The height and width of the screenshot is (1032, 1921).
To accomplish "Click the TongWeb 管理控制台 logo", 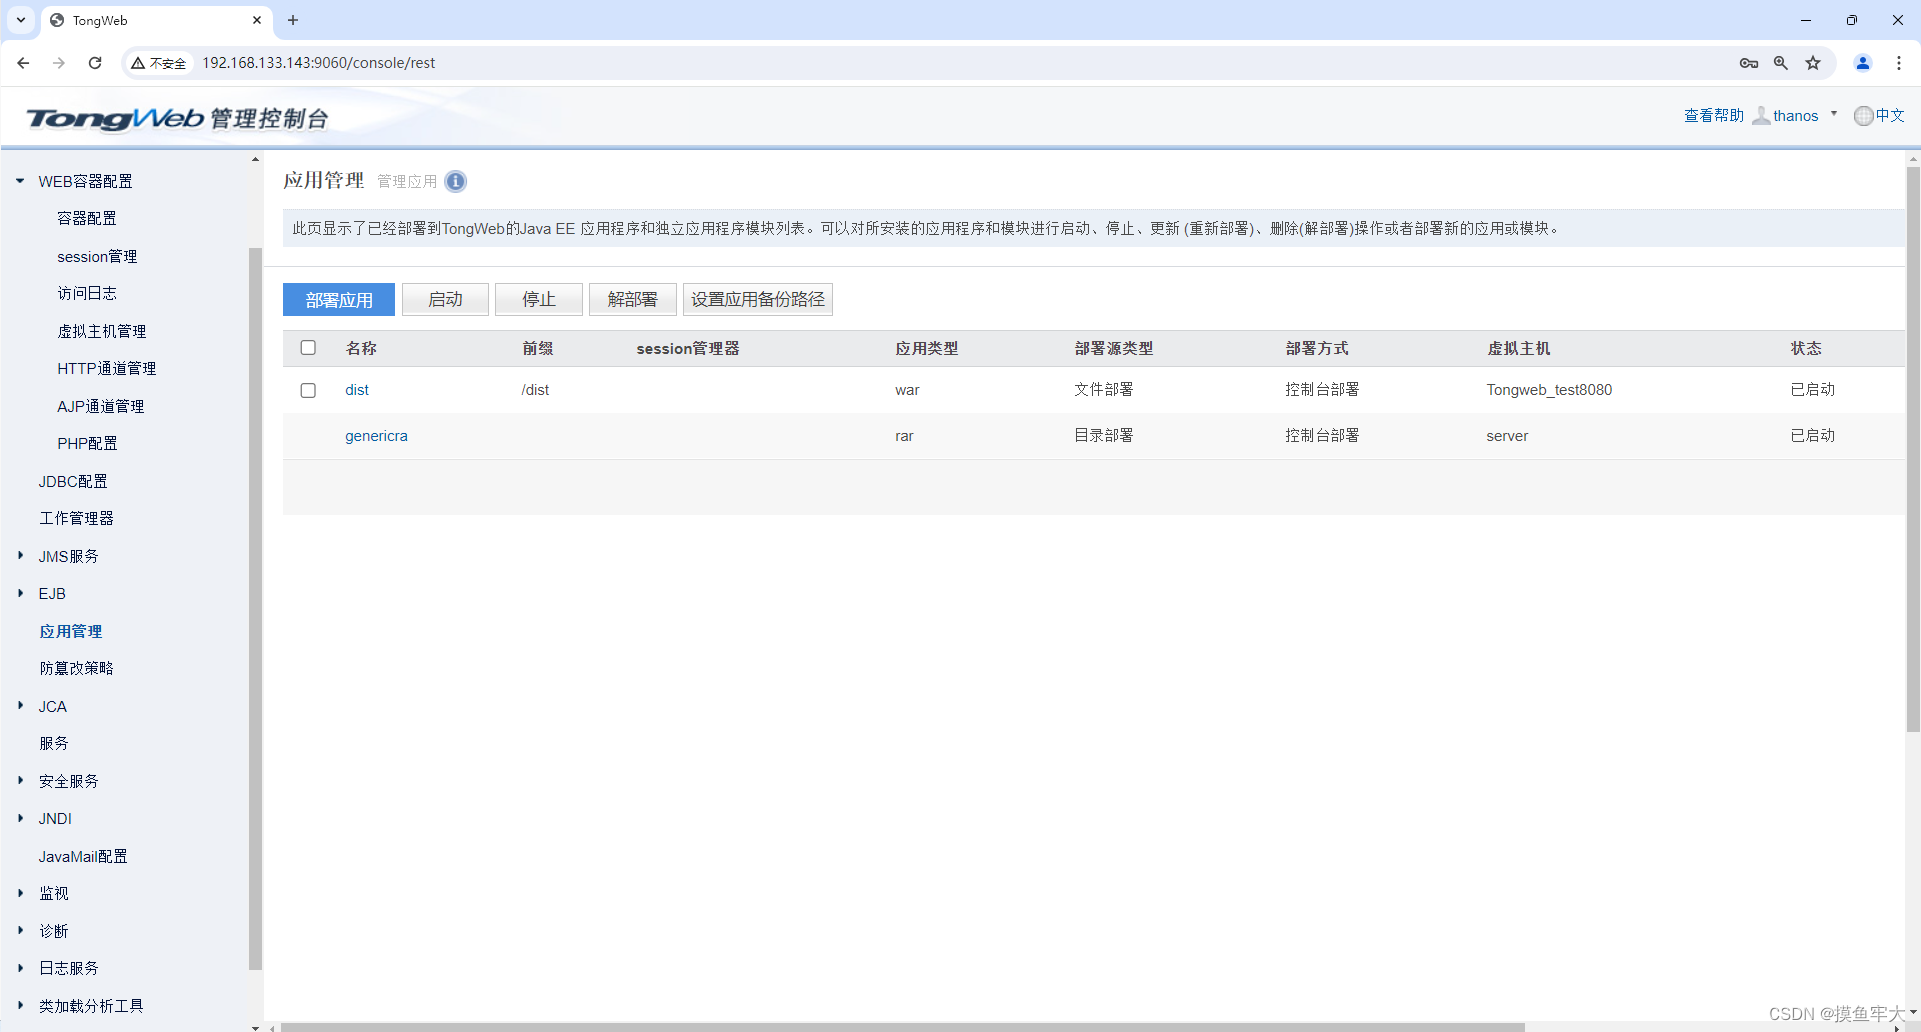I will 177,118.
